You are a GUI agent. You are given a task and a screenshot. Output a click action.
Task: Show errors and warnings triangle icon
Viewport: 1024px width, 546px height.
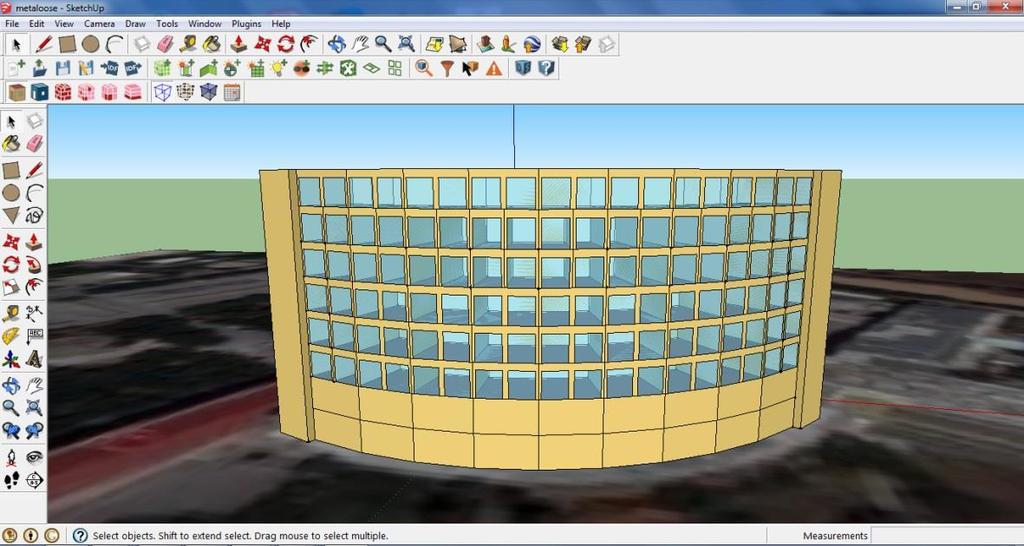click(494, 68)
